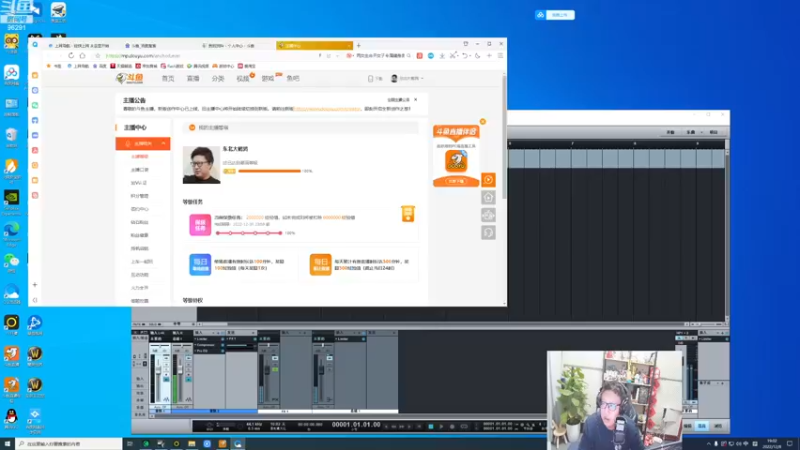Toggle night mode moon icon in browser

[x=478, y=56]
